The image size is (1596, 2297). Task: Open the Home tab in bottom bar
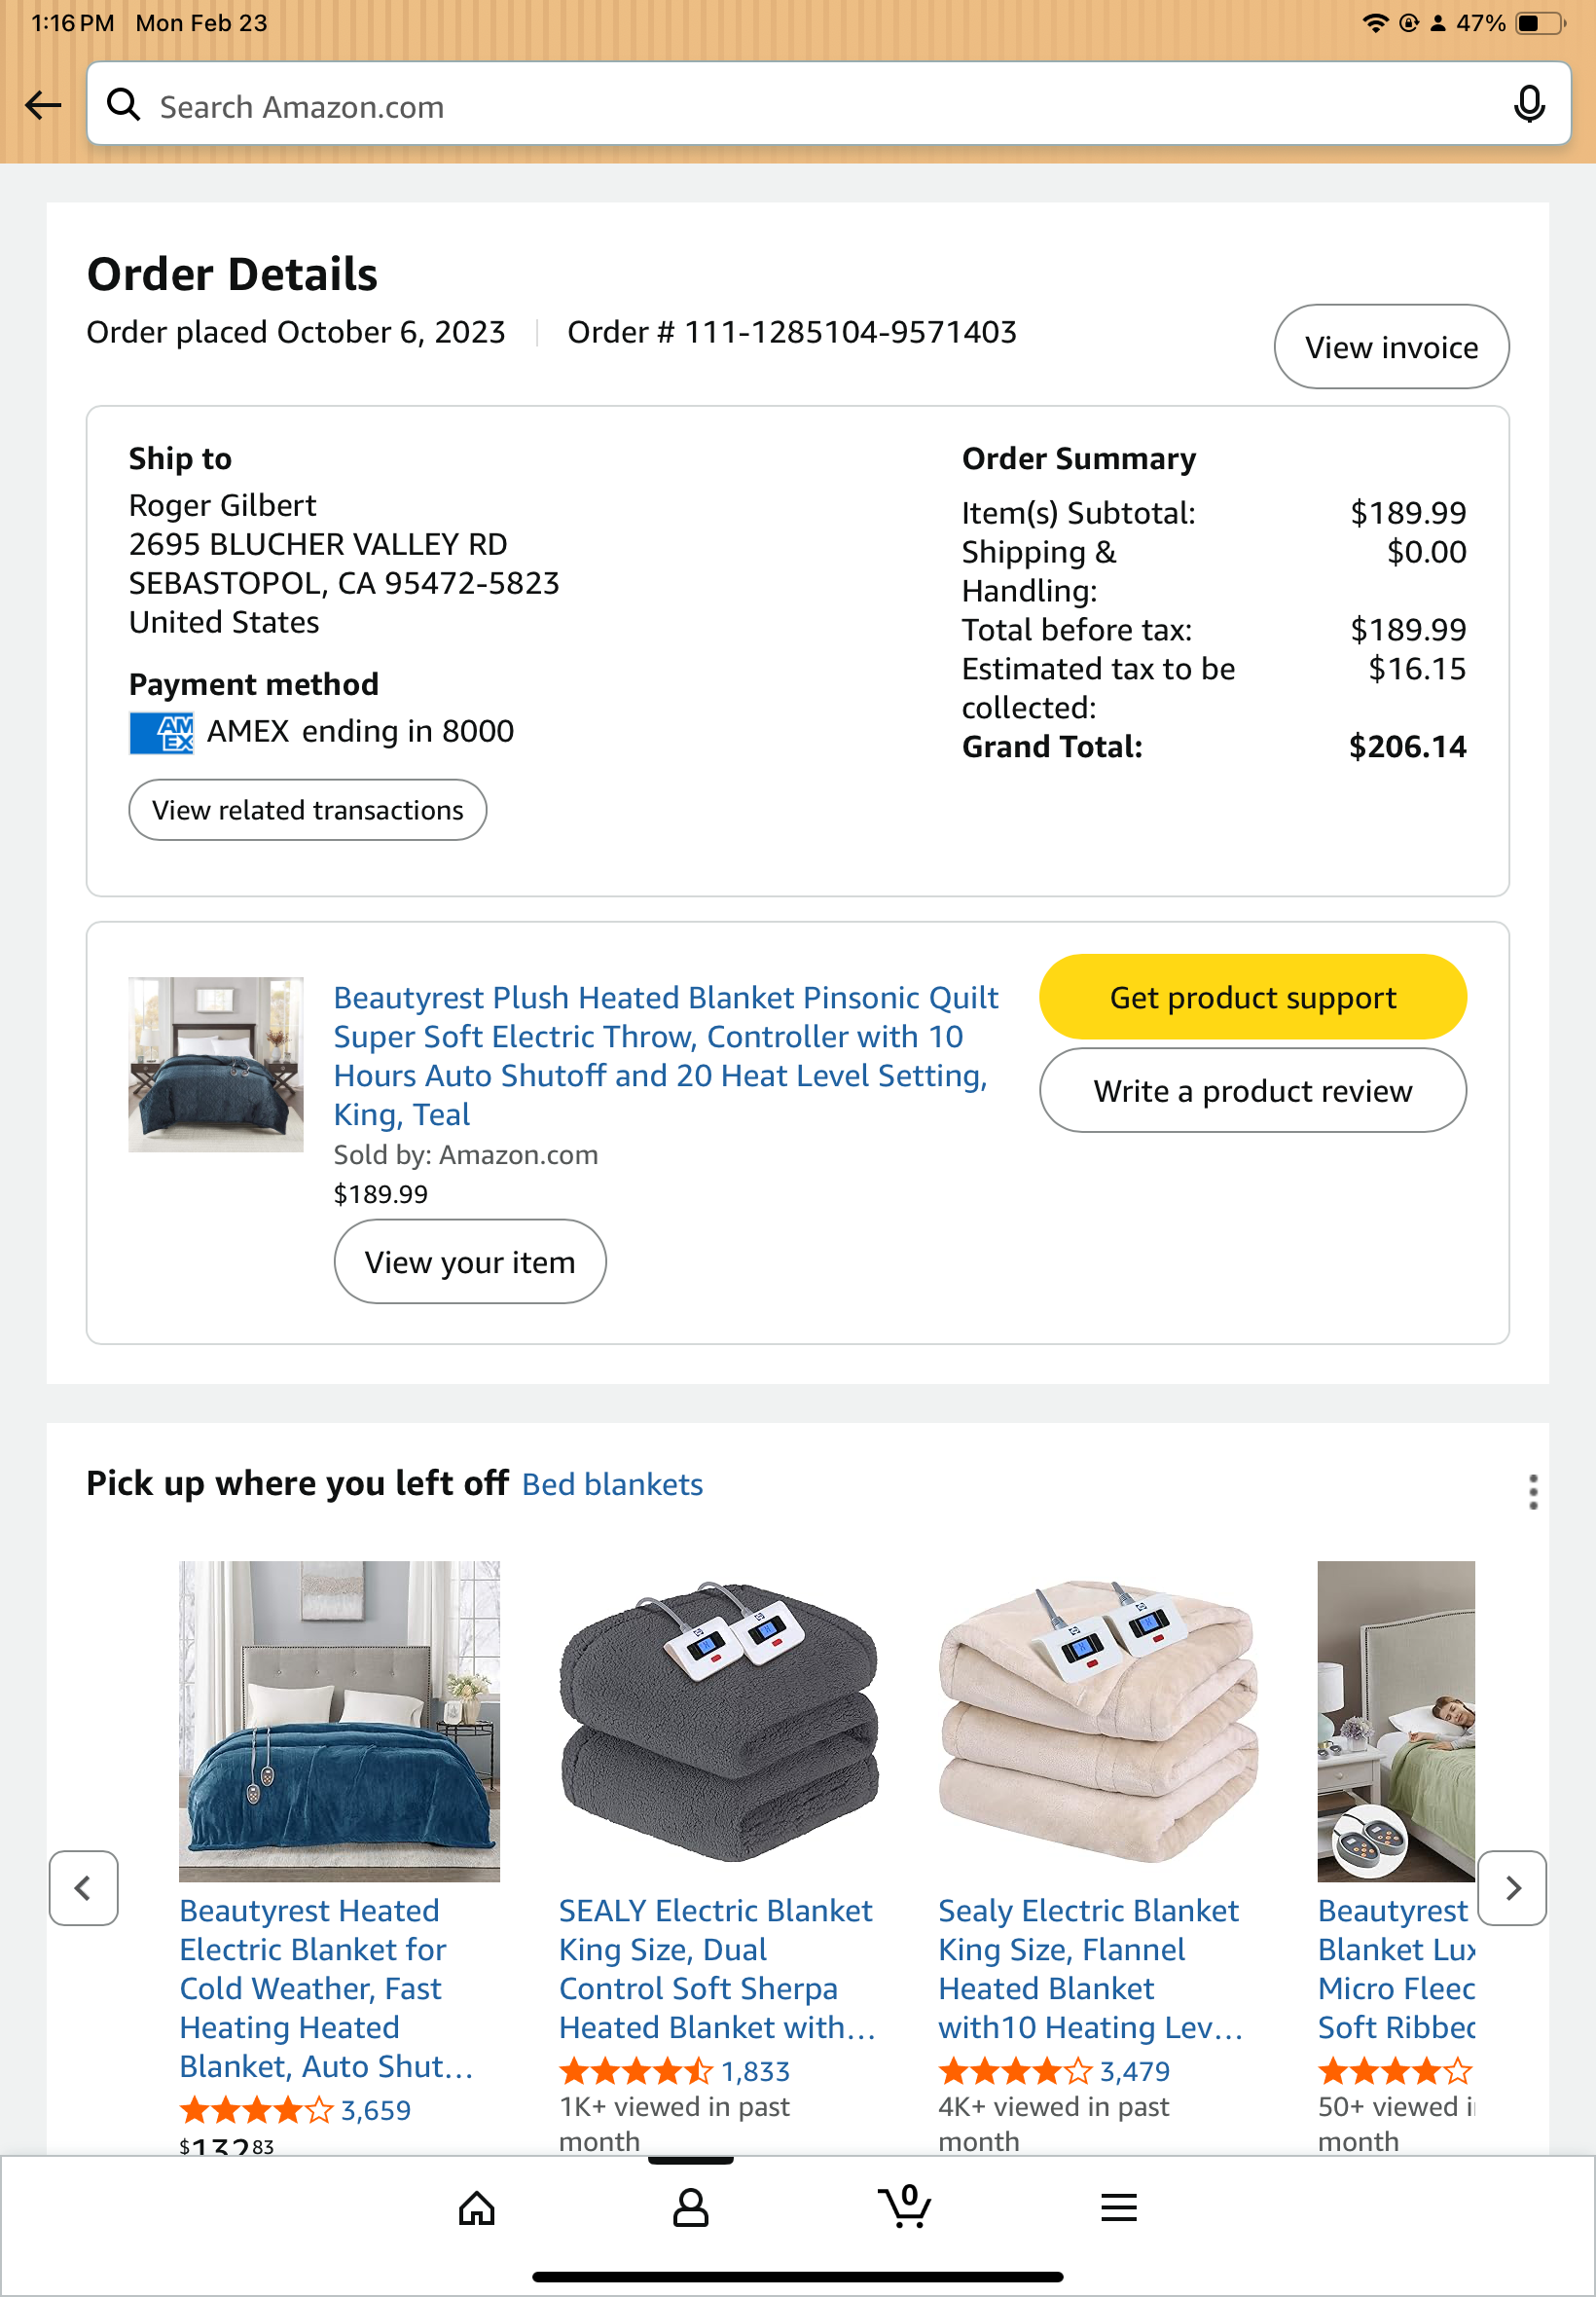point(476,2207)
